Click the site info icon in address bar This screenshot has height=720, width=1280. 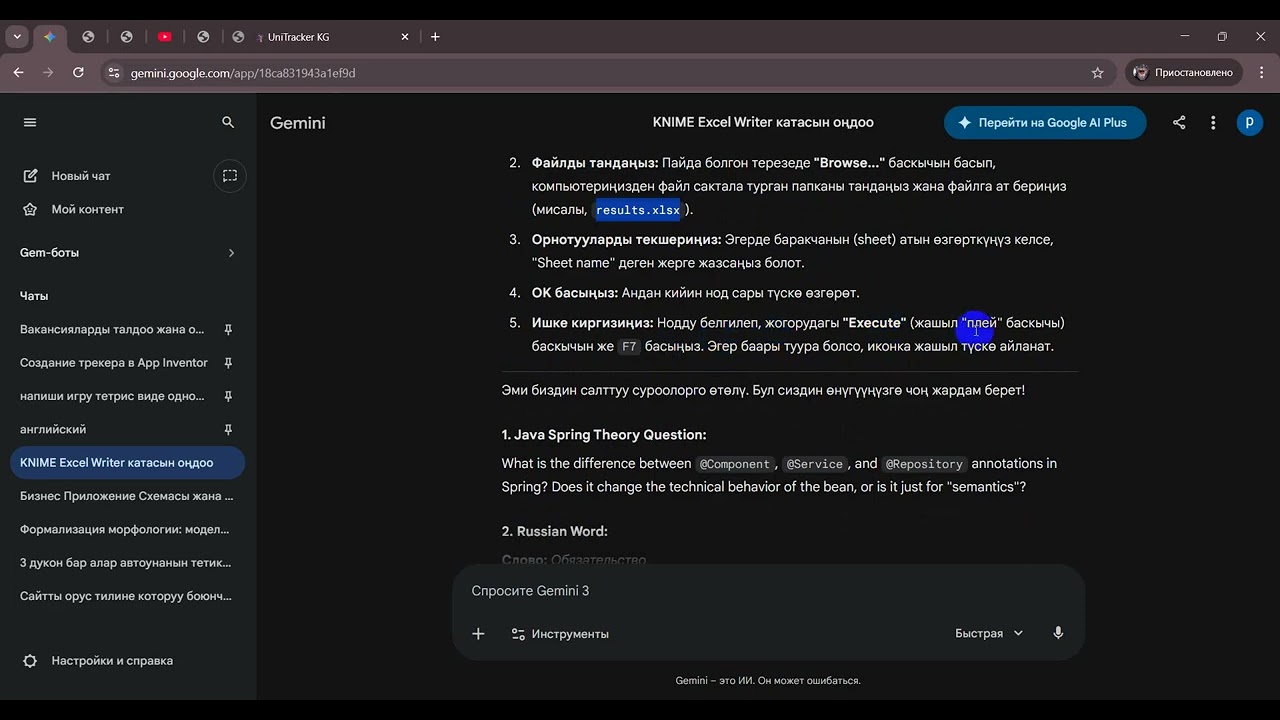point(113,73)
